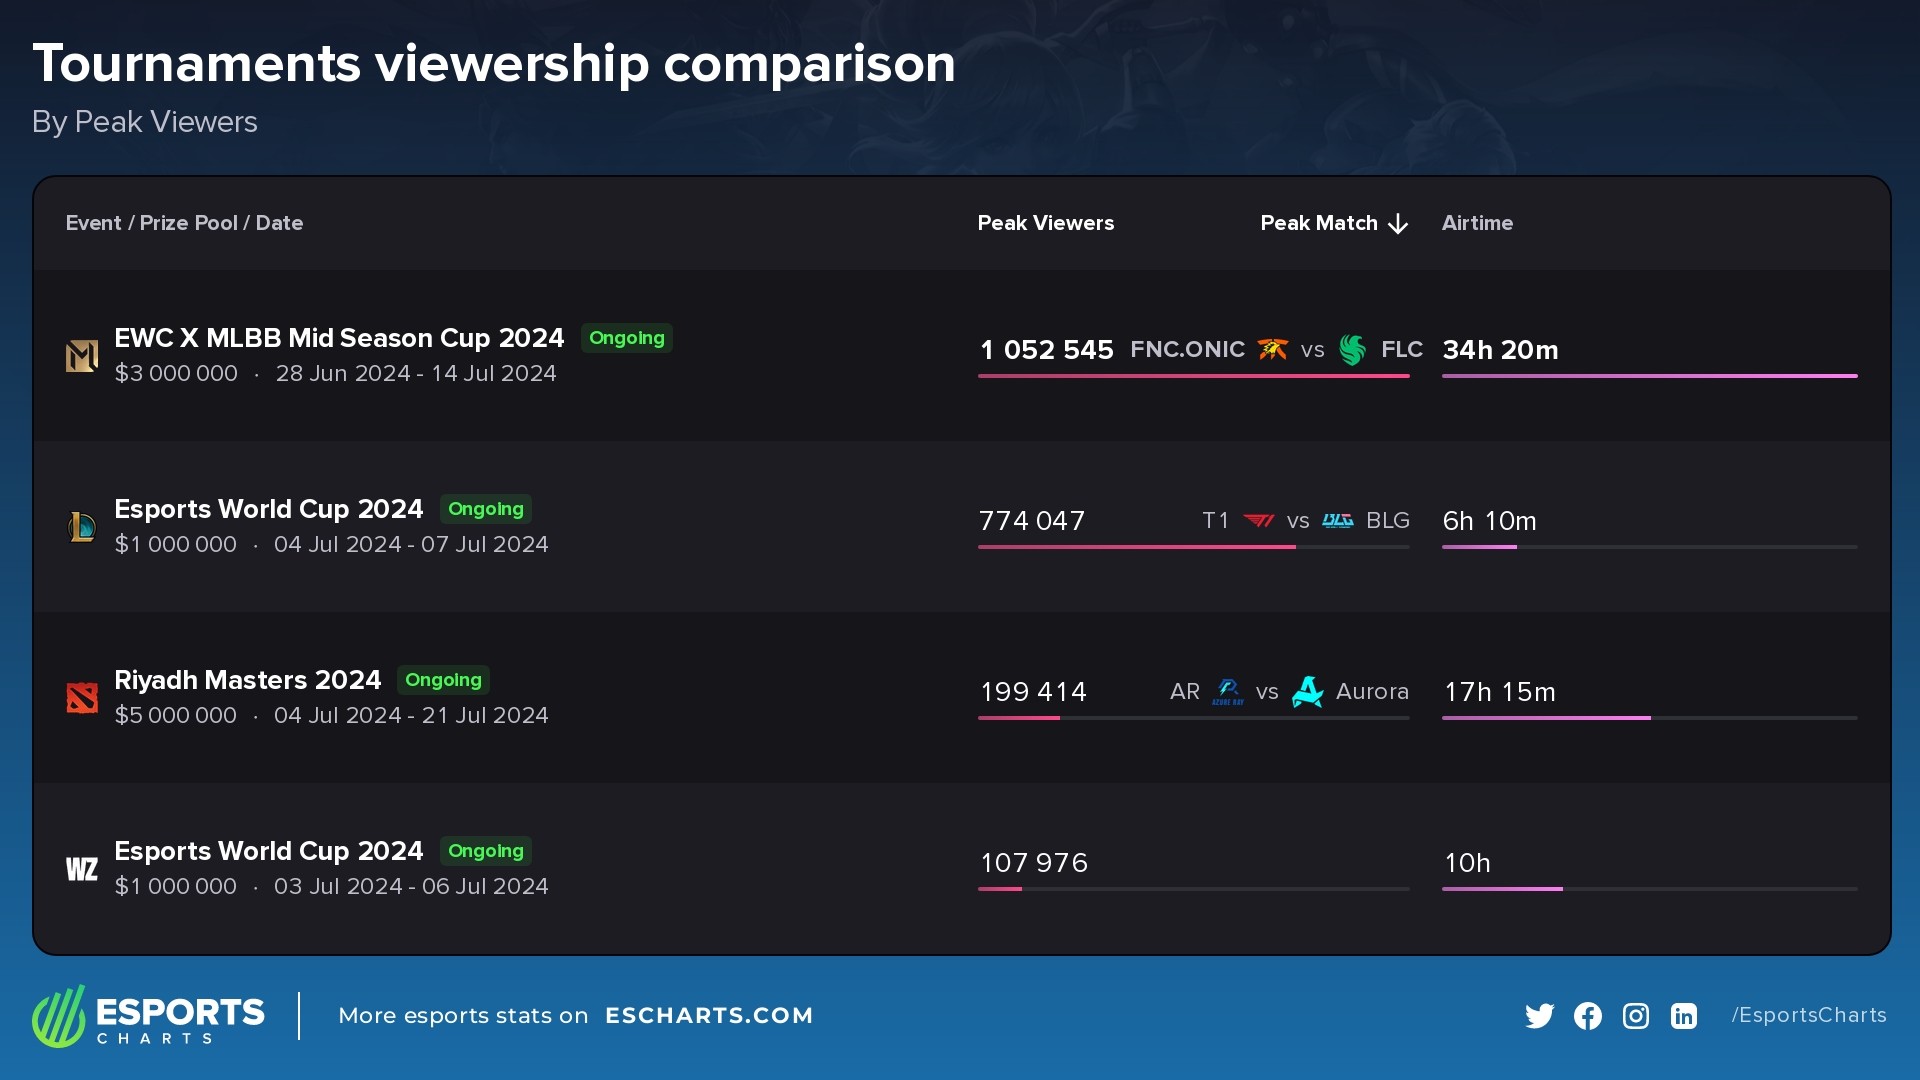Click the Azure Ray team logo

[x=1228, y=691]
